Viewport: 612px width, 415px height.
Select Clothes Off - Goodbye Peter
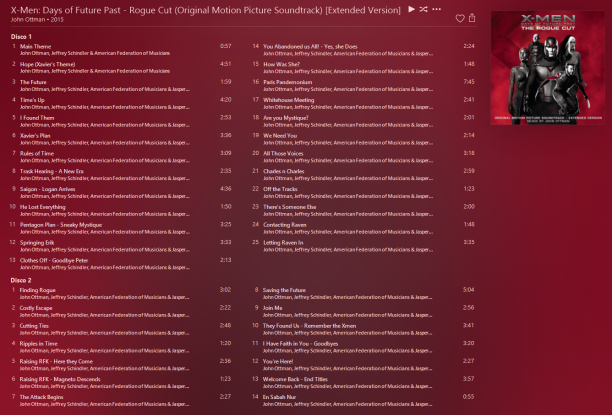(x=54, y=260)
